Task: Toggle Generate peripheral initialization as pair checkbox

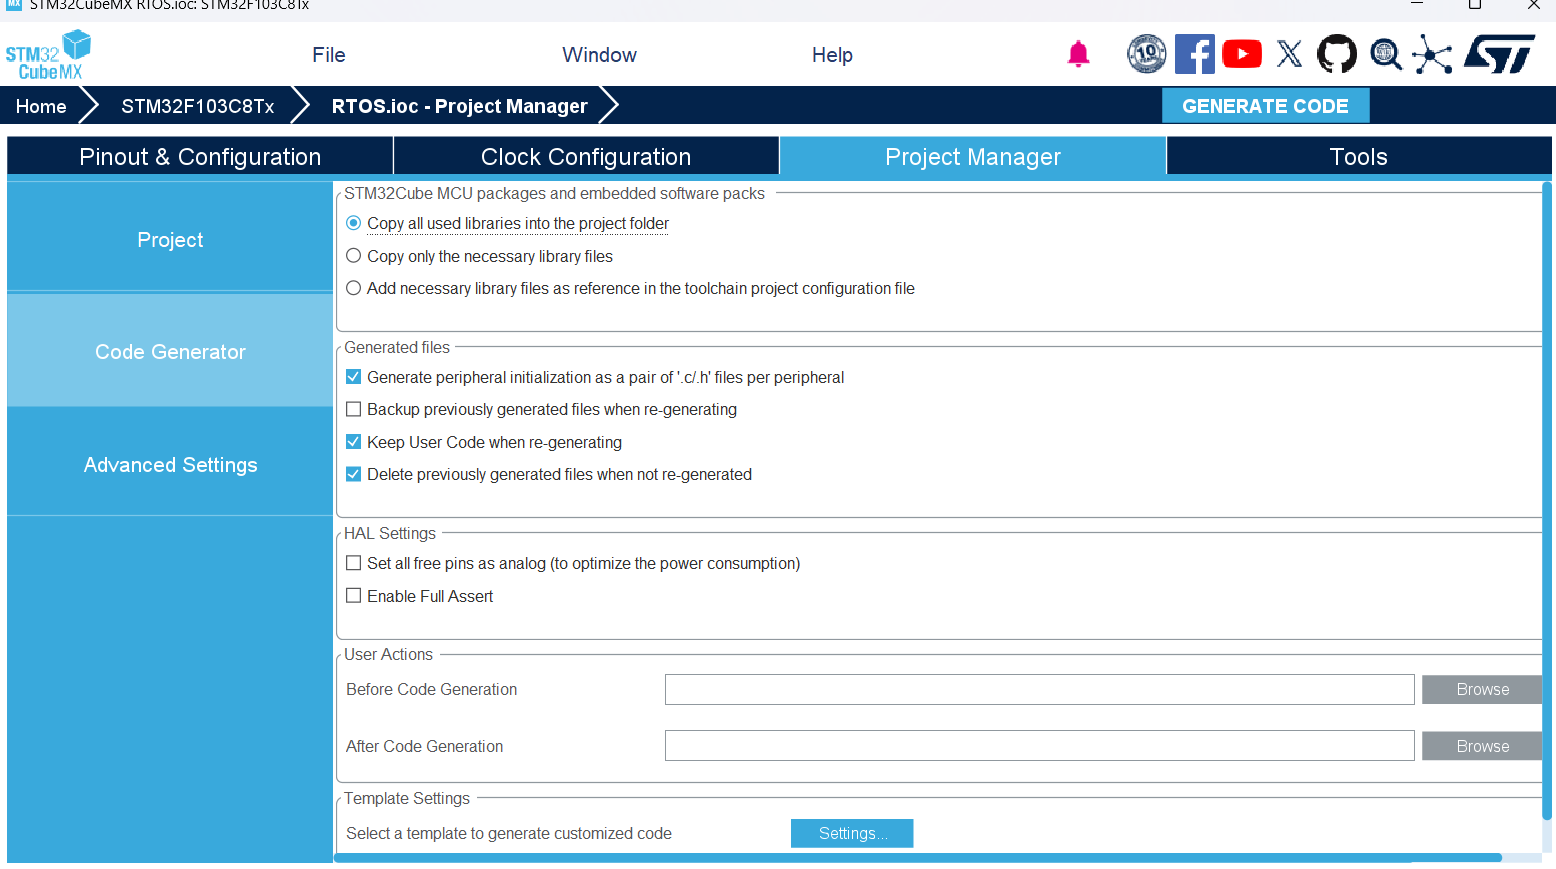Action: click(x=353, y=377)
